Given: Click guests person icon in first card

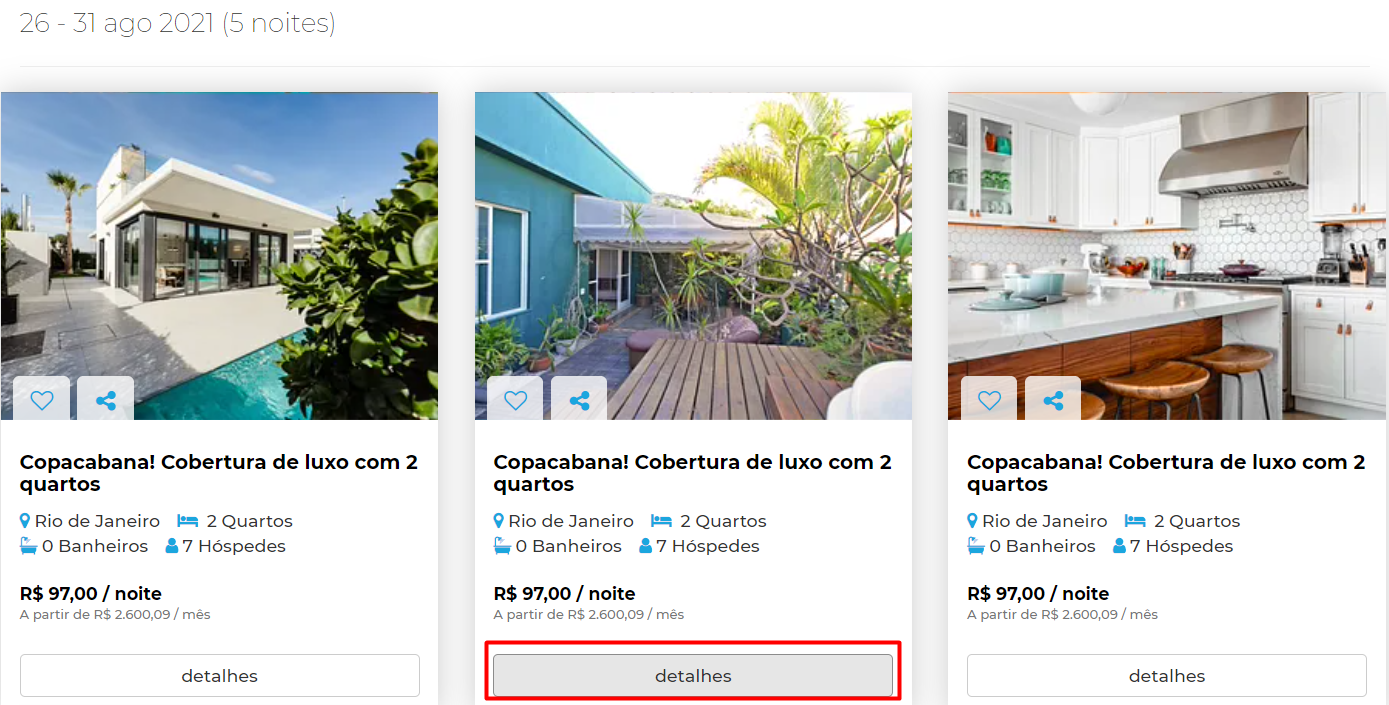Looking at the screenshot, I should pos(171,546).
